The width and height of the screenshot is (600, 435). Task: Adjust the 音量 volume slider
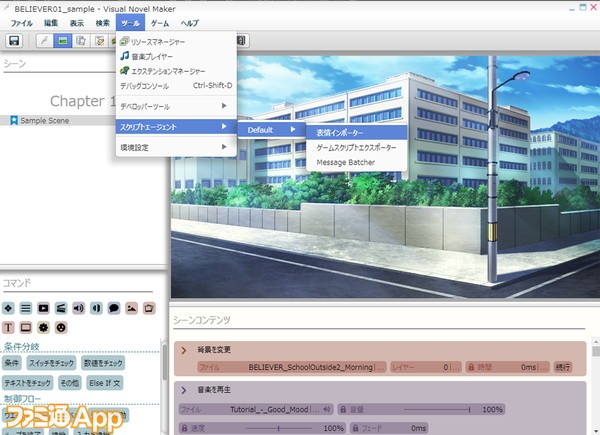coord(437,409)
